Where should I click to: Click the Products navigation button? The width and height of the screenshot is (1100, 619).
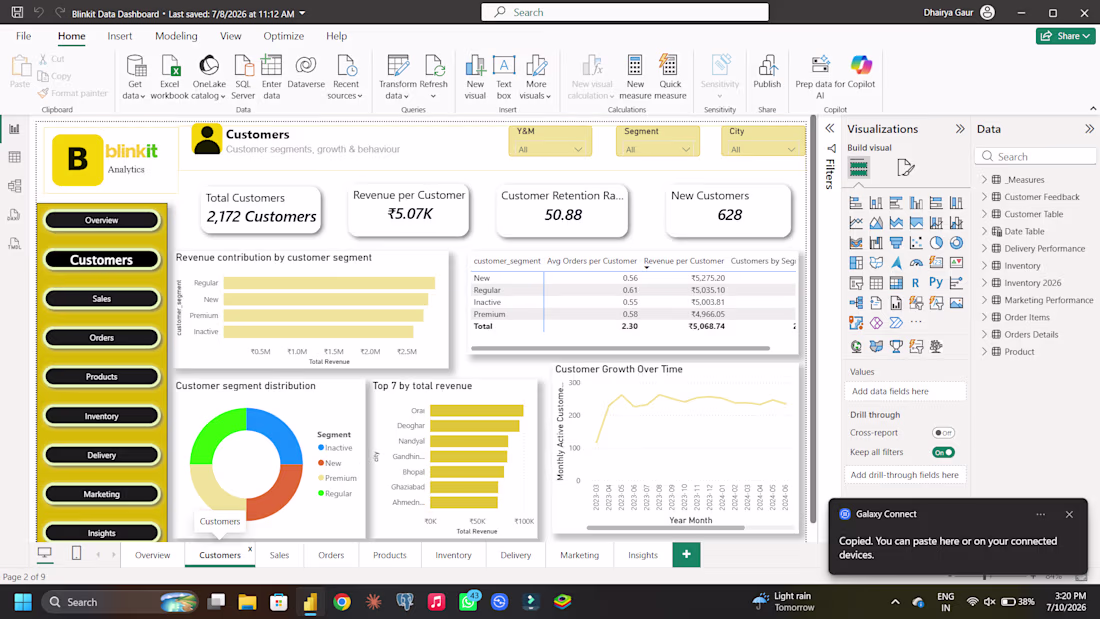point(102,377)
